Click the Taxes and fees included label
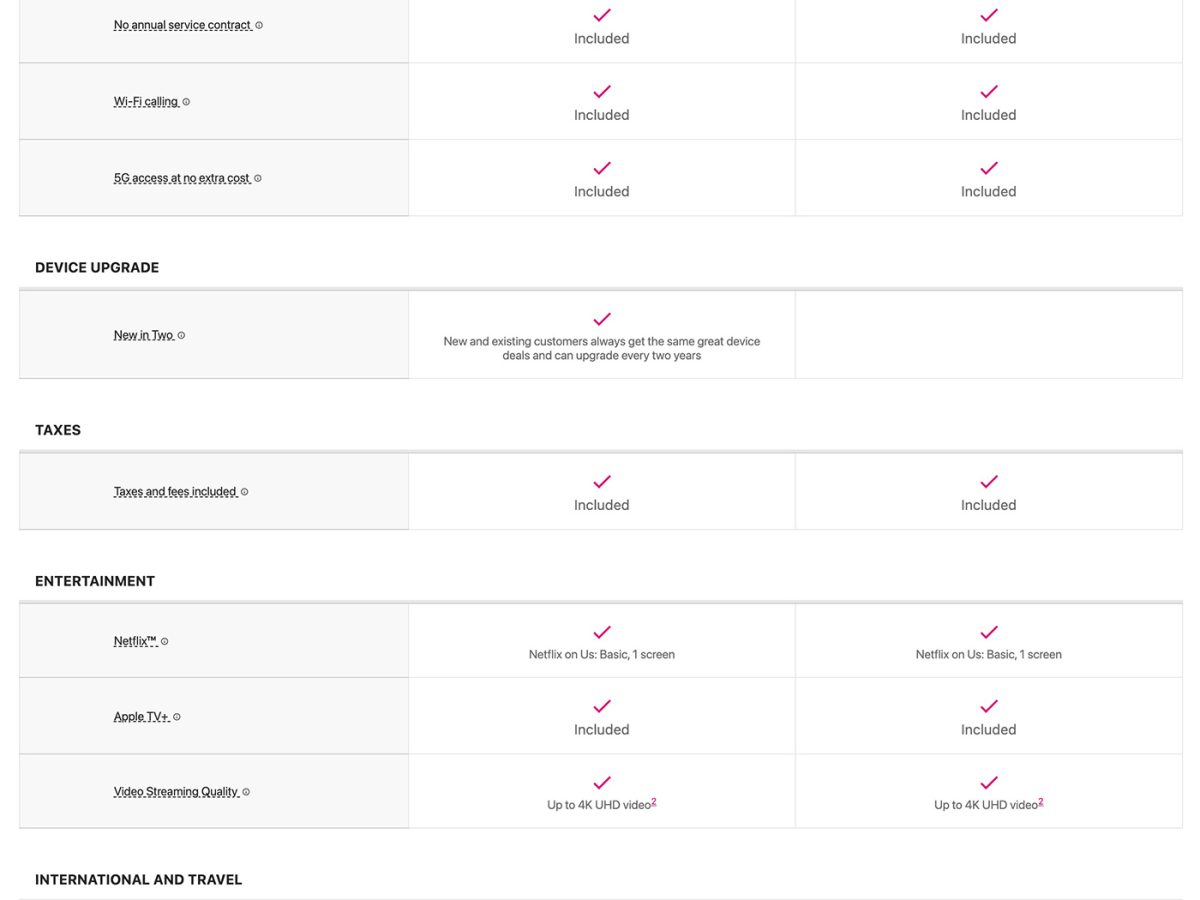Viewport: 1200px width, 900px height. 175,492
